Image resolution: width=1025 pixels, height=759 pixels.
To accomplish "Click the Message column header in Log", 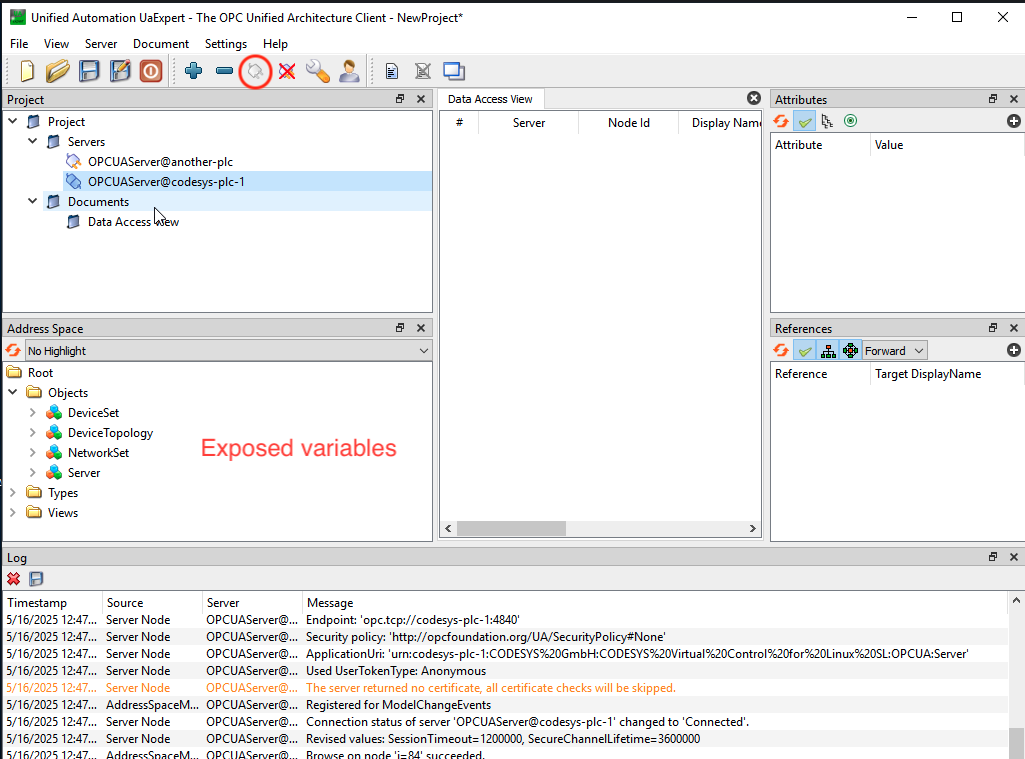I will [x=654, y=602].
